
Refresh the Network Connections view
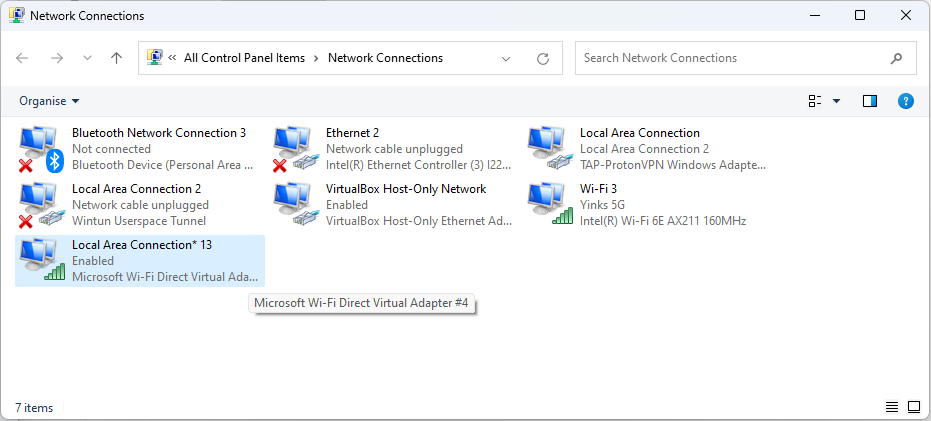coord(543,58)
